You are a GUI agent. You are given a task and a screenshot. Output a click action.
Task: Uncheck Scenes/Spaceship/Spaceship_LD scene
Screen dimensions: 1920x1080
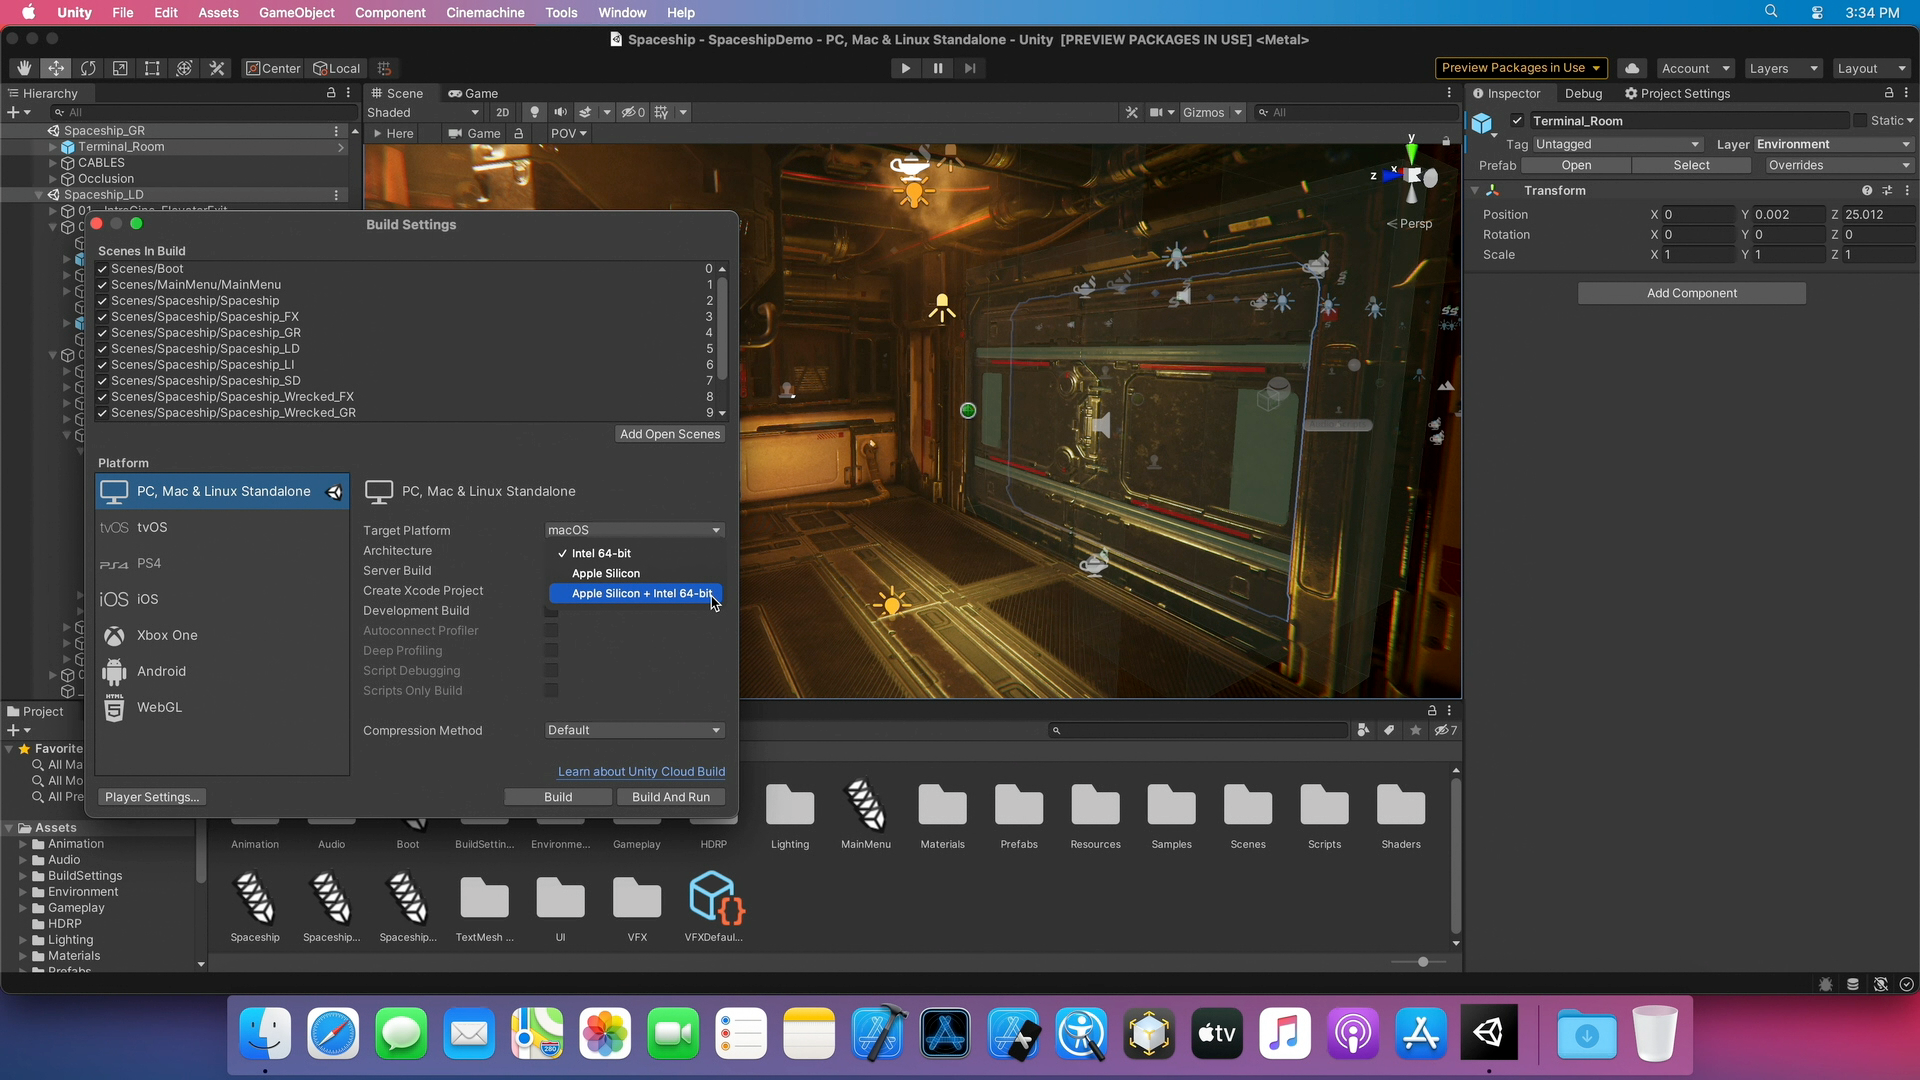[x=102, y=349]
